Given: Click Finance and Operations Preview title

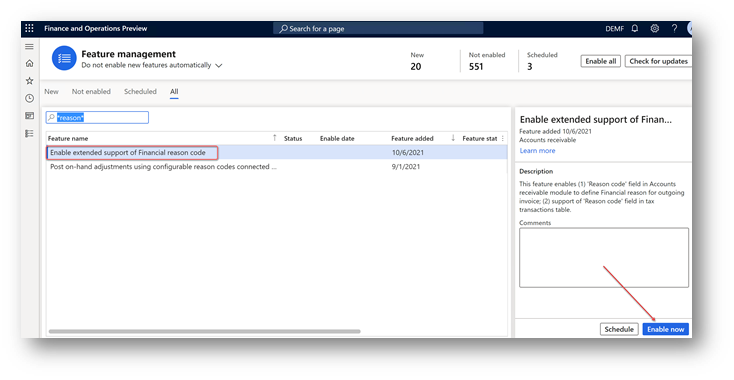Looking at the screenshot, I should click(95, 29).
